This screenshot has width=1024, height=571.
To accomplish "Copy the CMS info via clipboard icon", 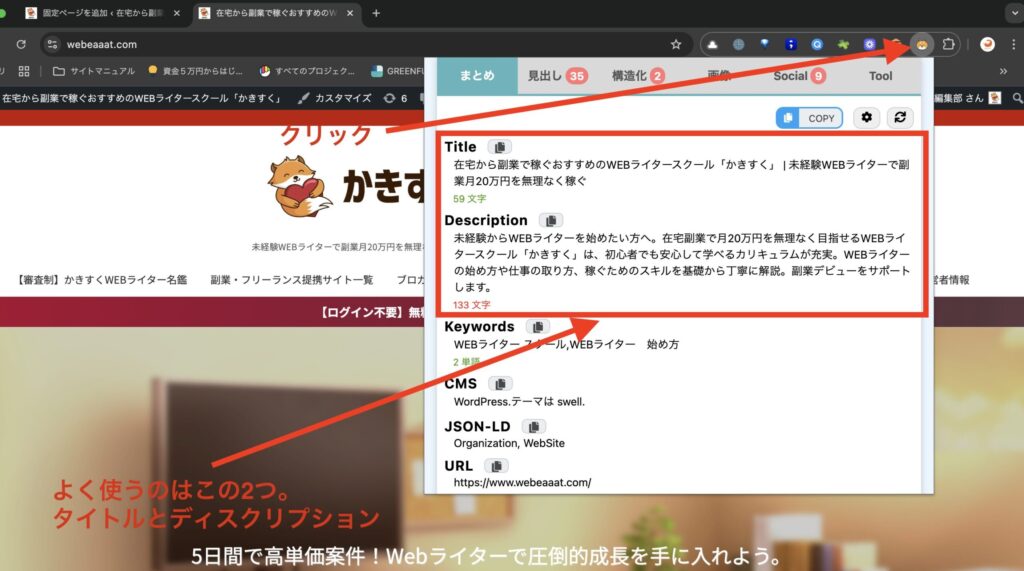I will pyautogui.click(x=501, y=383).
